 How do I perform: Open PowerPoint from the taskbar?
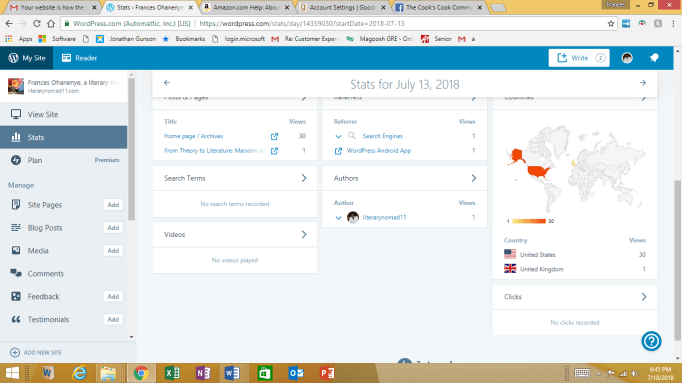[x=327, y=373]
